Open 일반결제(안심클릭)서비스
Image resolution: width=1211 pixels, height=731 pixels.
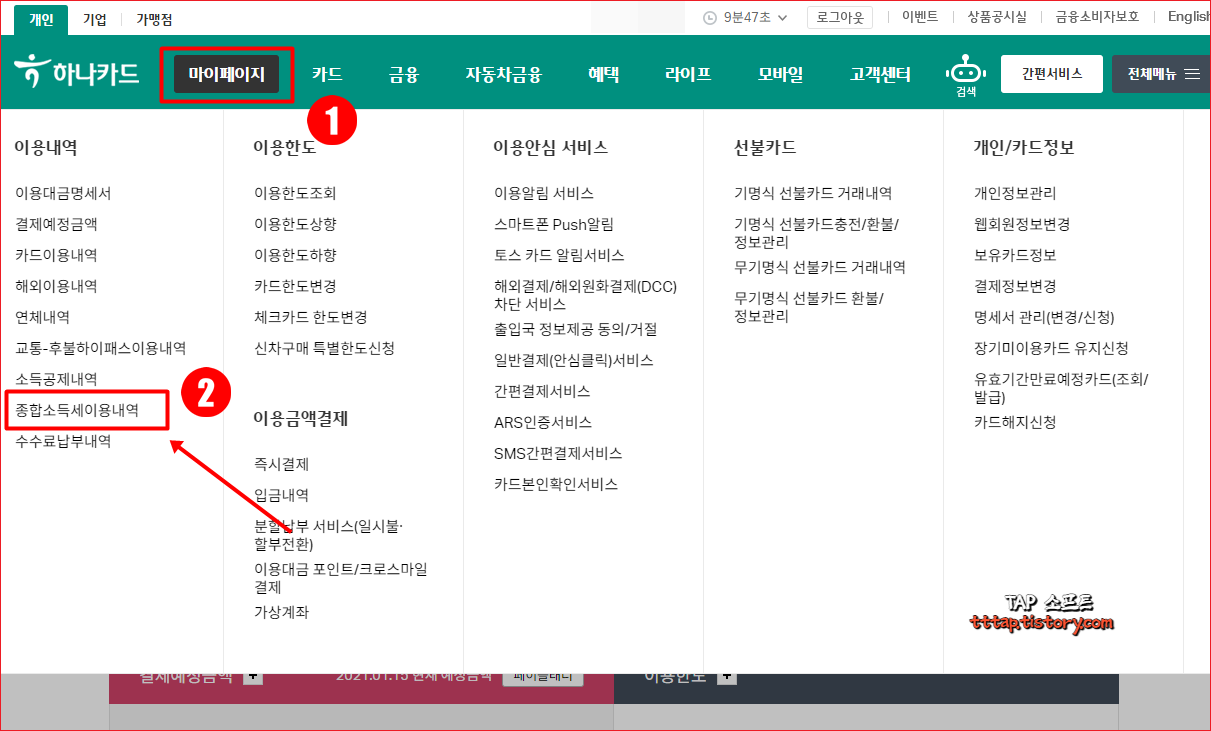coord(574,360)
